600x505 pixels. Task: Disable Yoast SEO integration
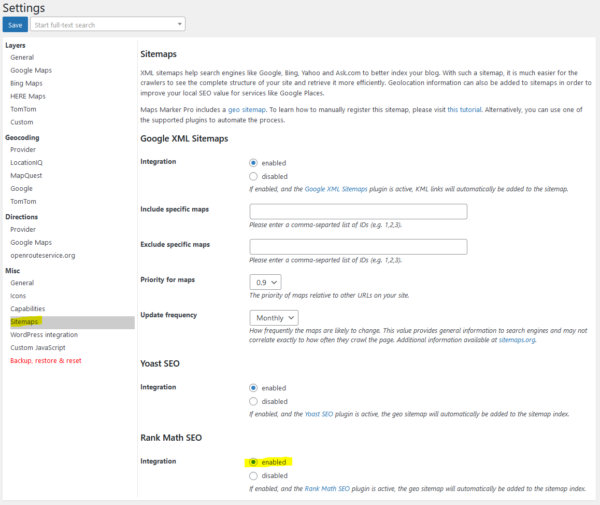tap(254, 401)
